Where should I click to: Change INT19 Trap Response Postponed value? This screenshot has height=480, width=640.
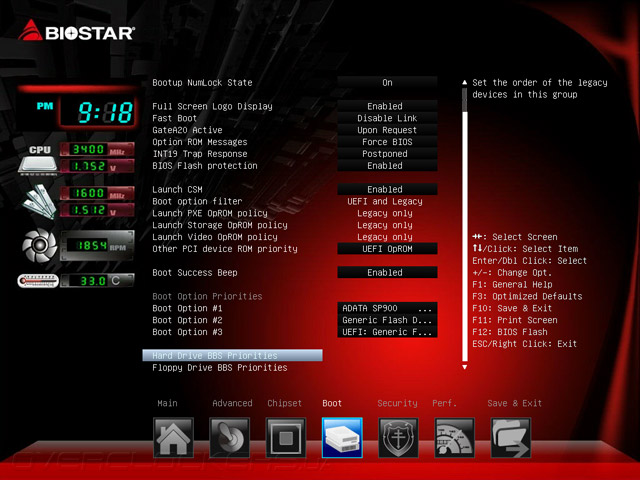coord(387,153)
